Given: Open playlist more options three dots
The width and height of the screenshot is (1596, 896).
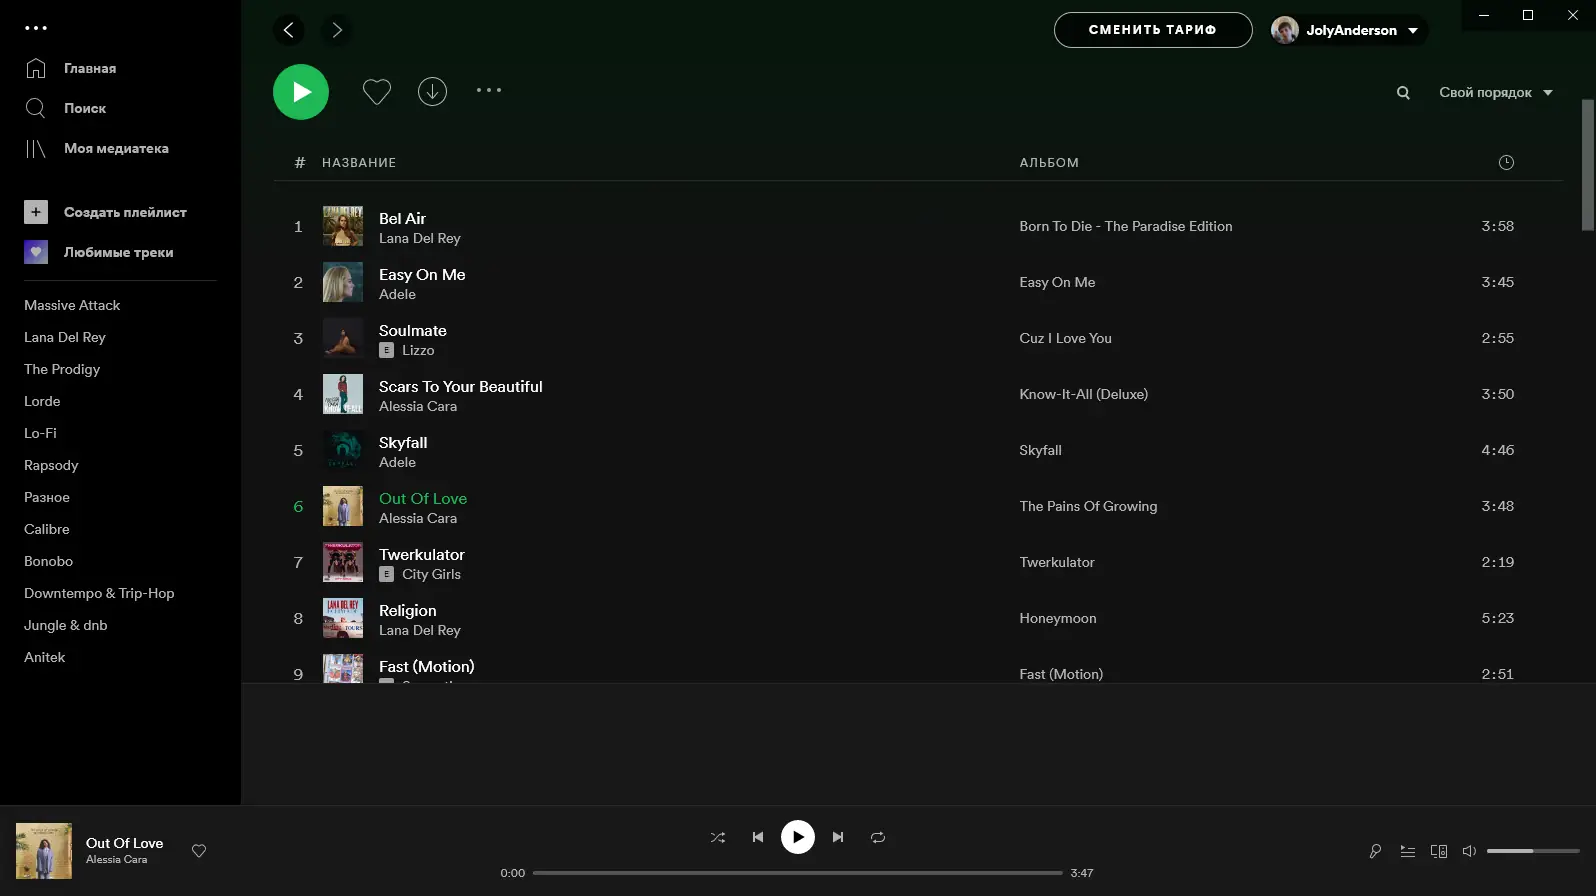Looking at the screenshot, I should point(489,90).
